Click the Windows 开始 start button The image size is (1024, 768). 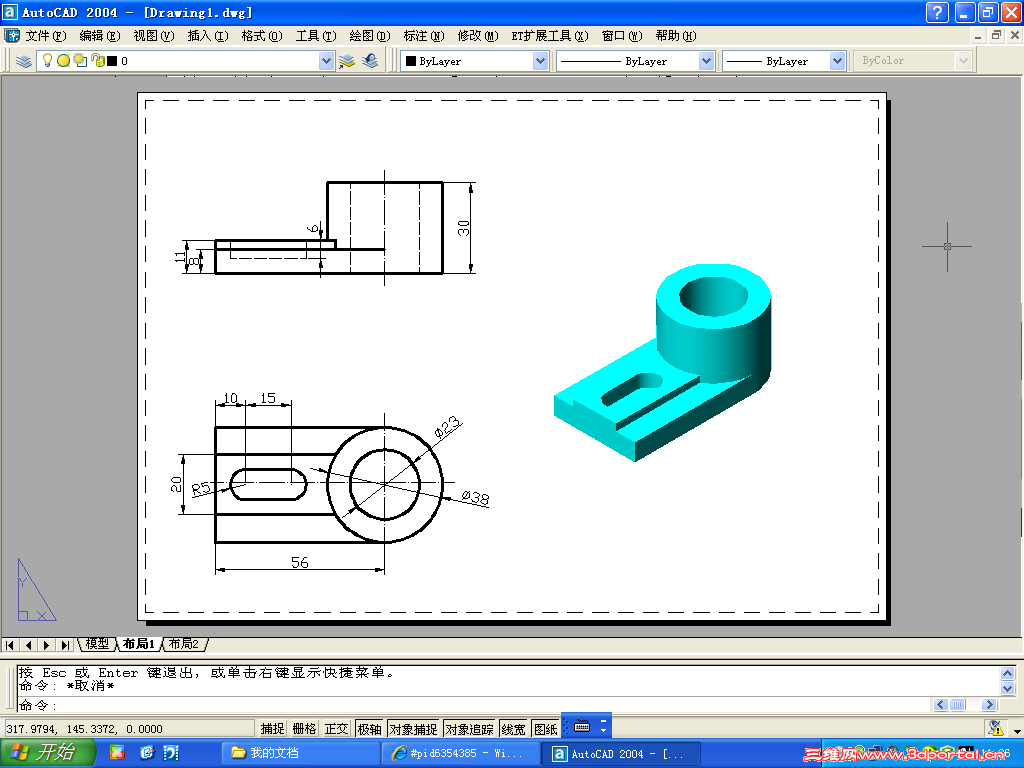click(x=47, y=752)
